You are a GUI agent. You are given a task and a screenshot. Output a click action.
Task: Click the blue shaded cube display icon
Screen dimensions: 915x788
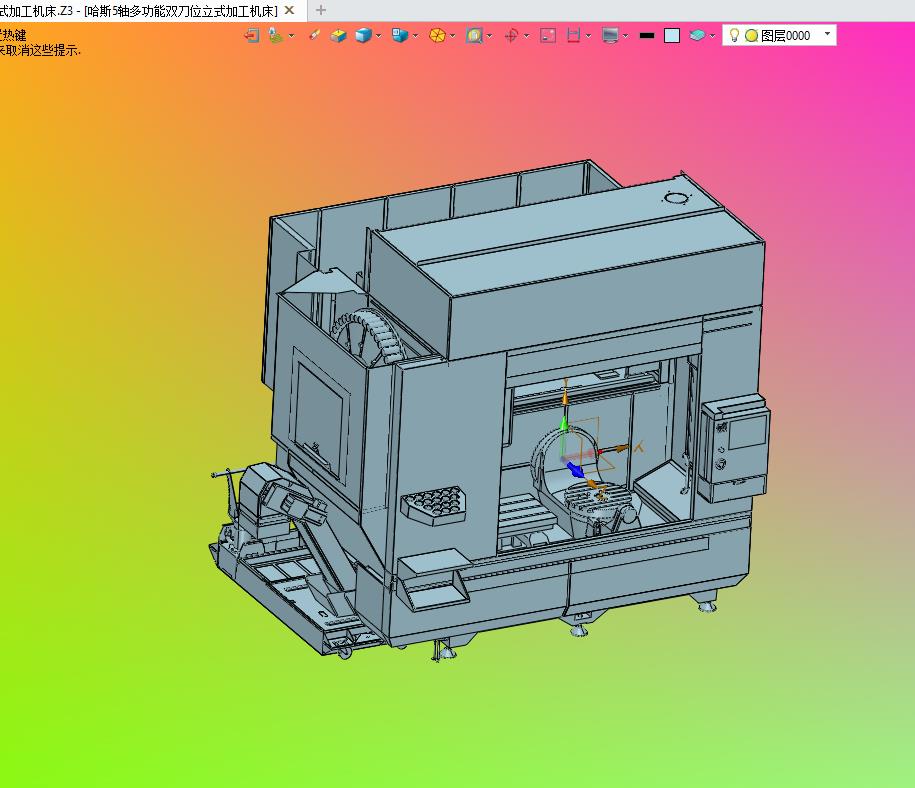pos(364,36)
